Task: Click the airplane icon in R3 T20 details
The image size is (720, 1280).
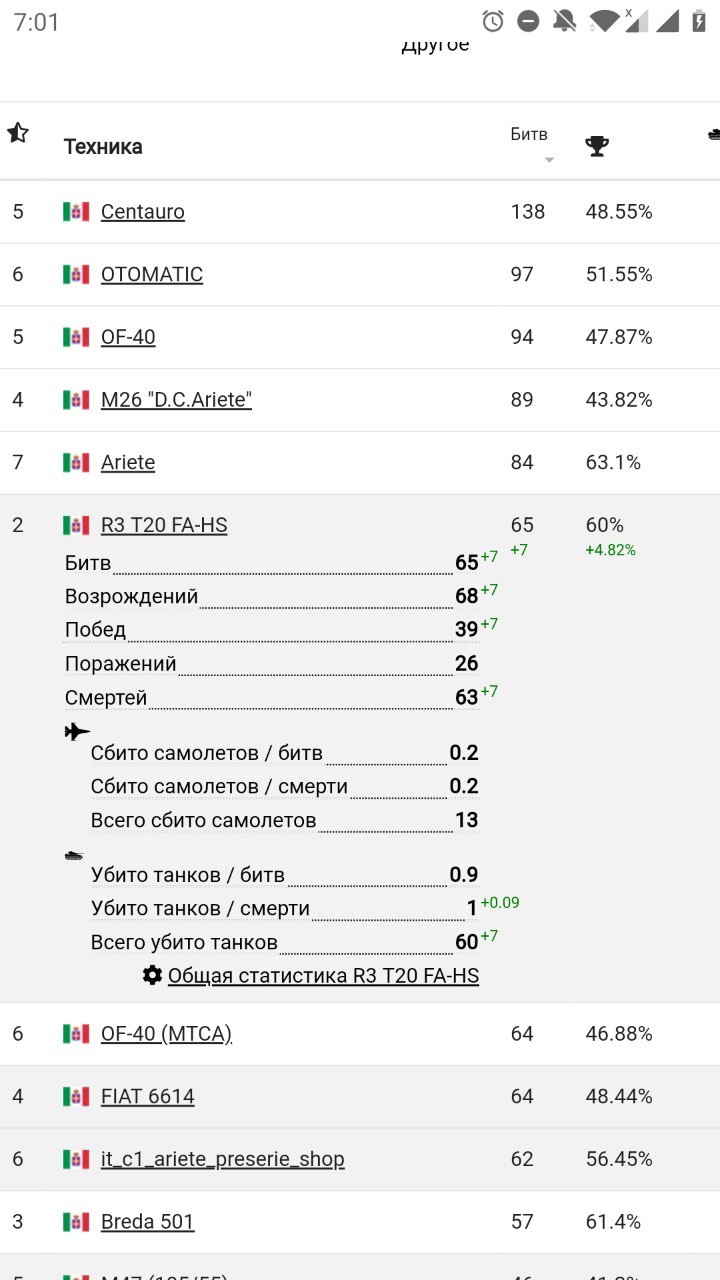Action: [77, 732]
